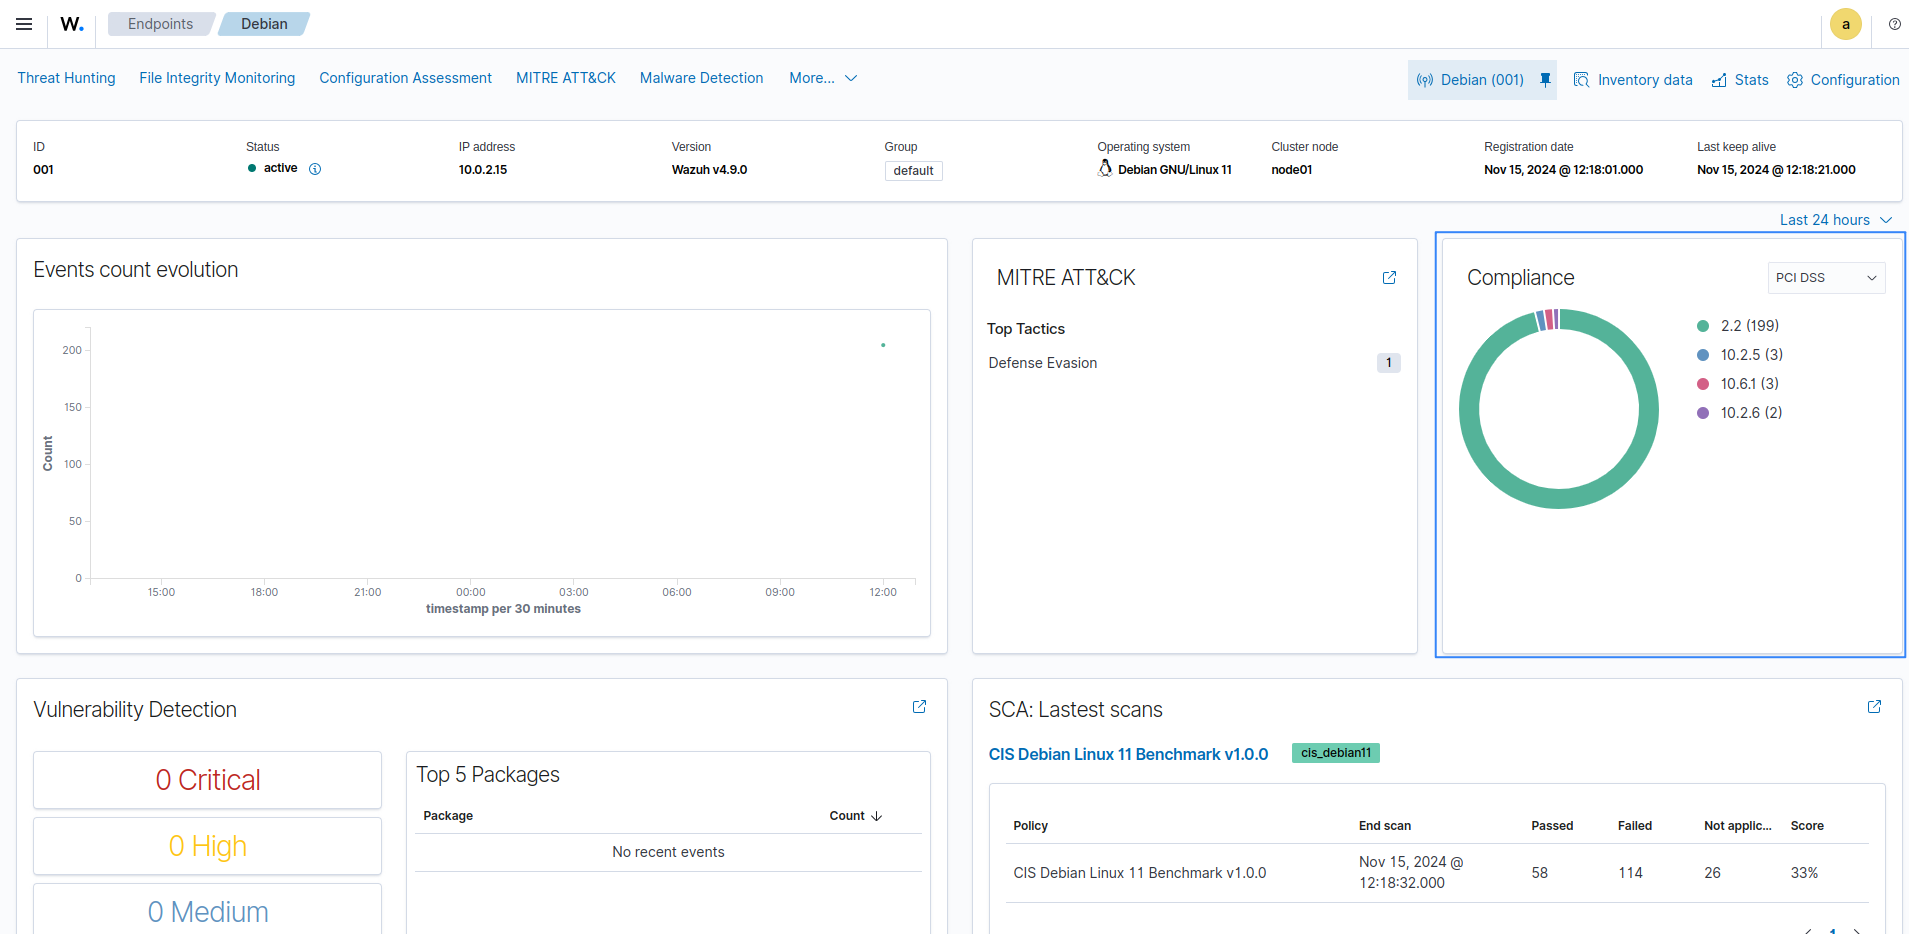
Task: Open Inventory data for the agent
Action: tap(1633, 79)
